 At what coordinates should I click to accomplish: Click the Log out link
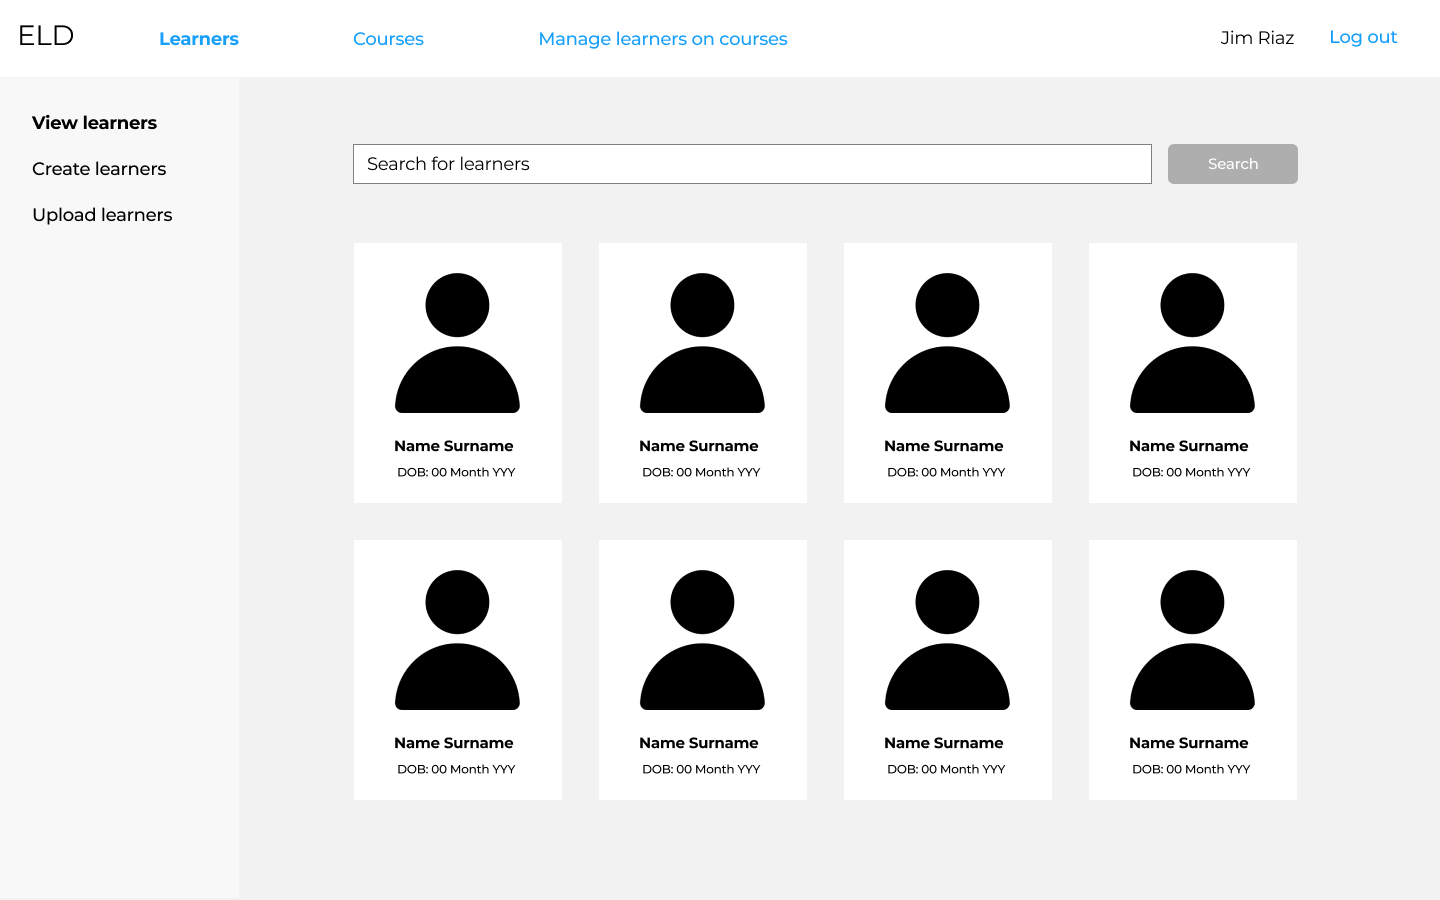(x=1362, y=37)
